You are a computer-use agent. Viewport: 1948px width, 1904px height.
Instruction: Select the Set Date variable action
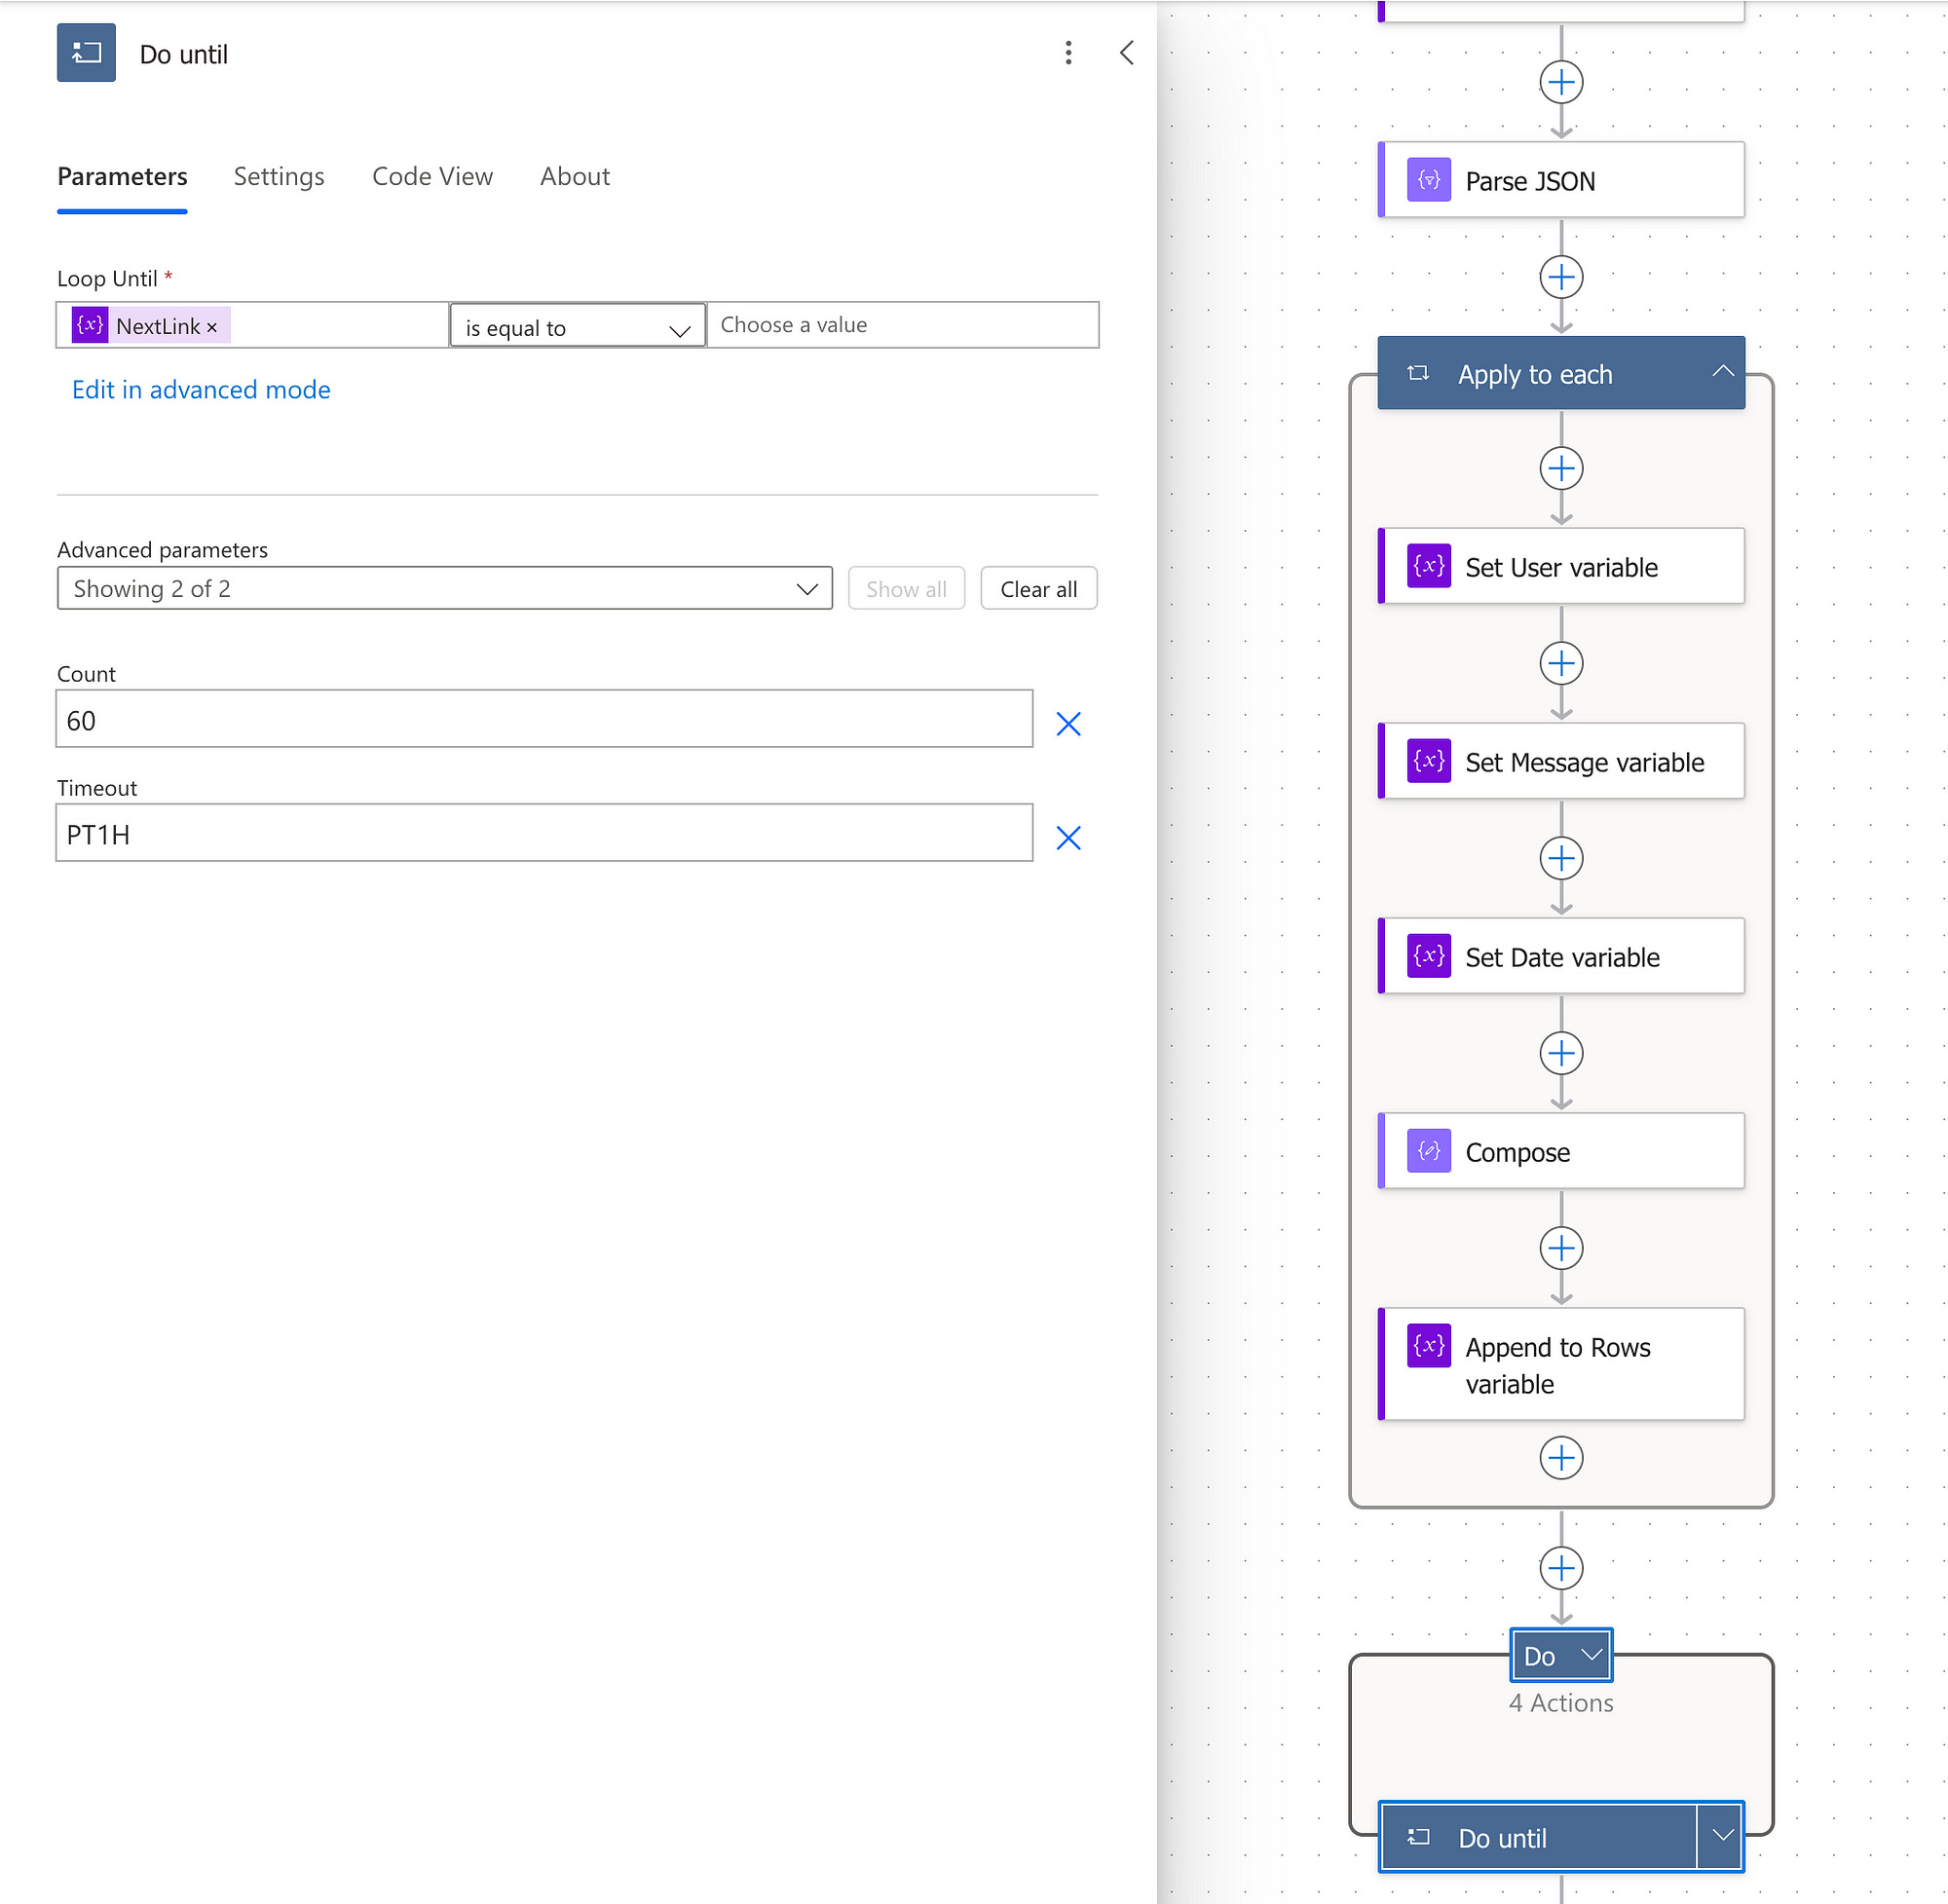coord(1561,957)
